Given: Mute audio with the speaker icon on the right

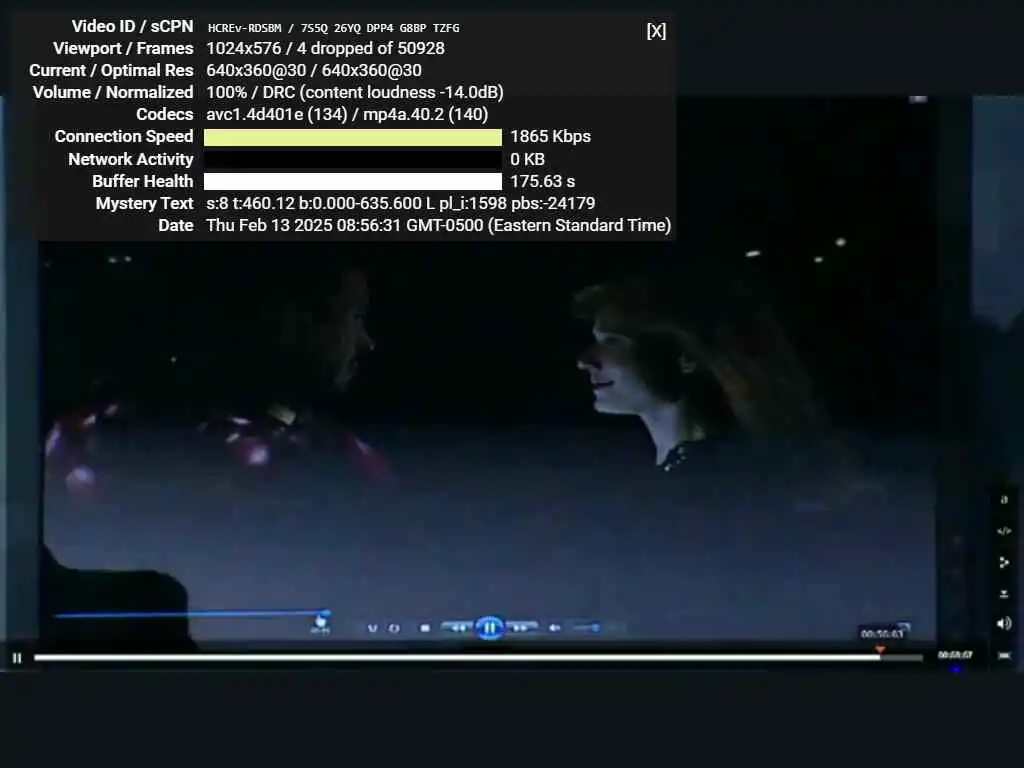Looking at the screenshot, I should point(1004,624).
